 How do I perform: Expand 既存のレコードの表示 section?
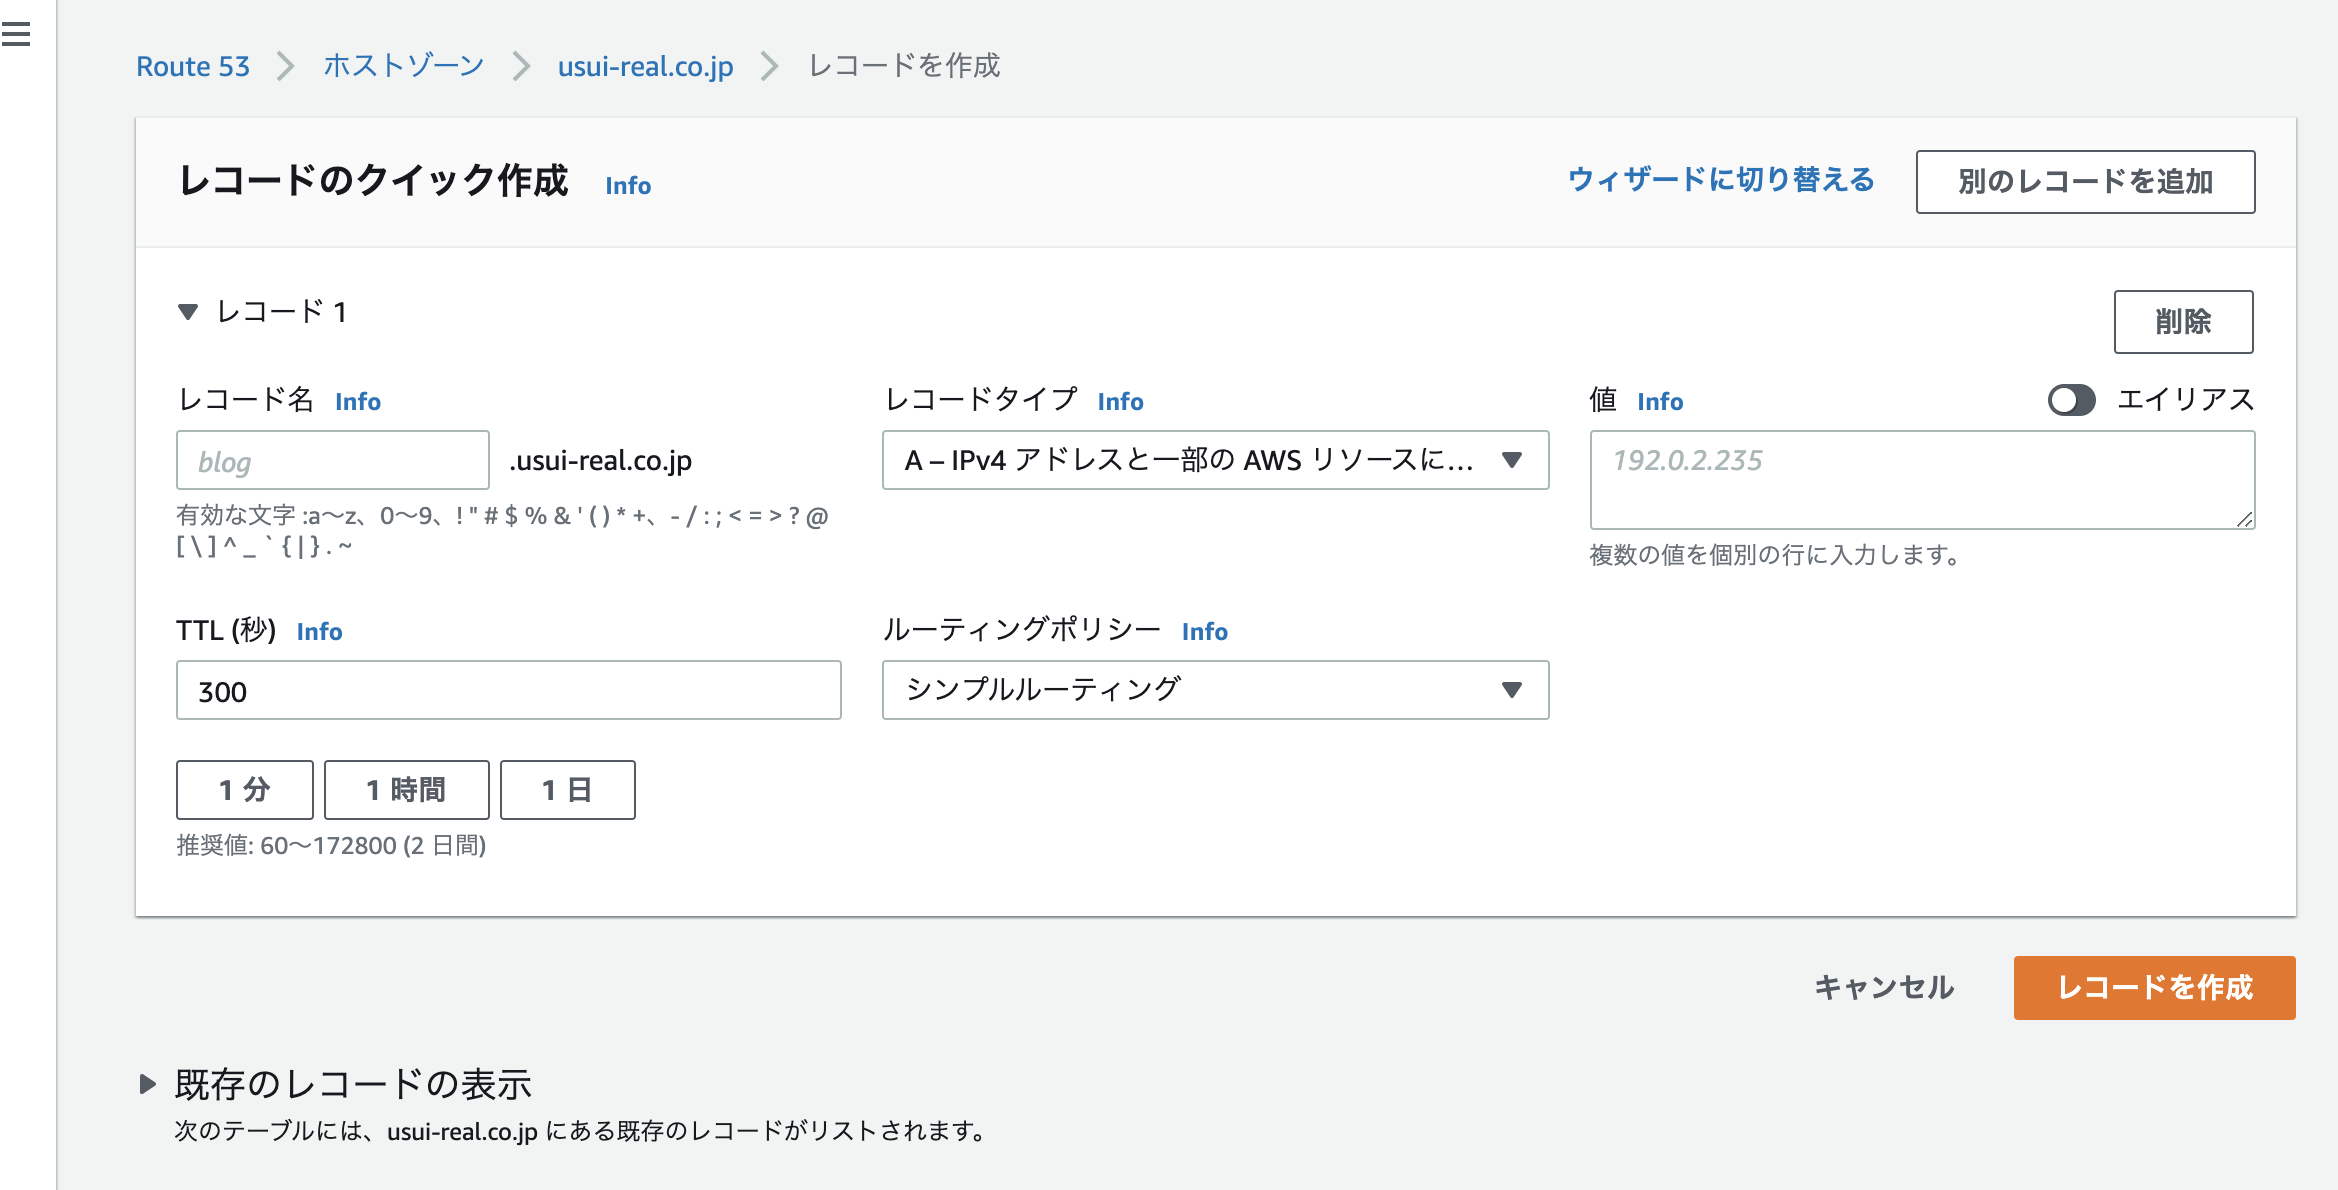(148, 1084)
